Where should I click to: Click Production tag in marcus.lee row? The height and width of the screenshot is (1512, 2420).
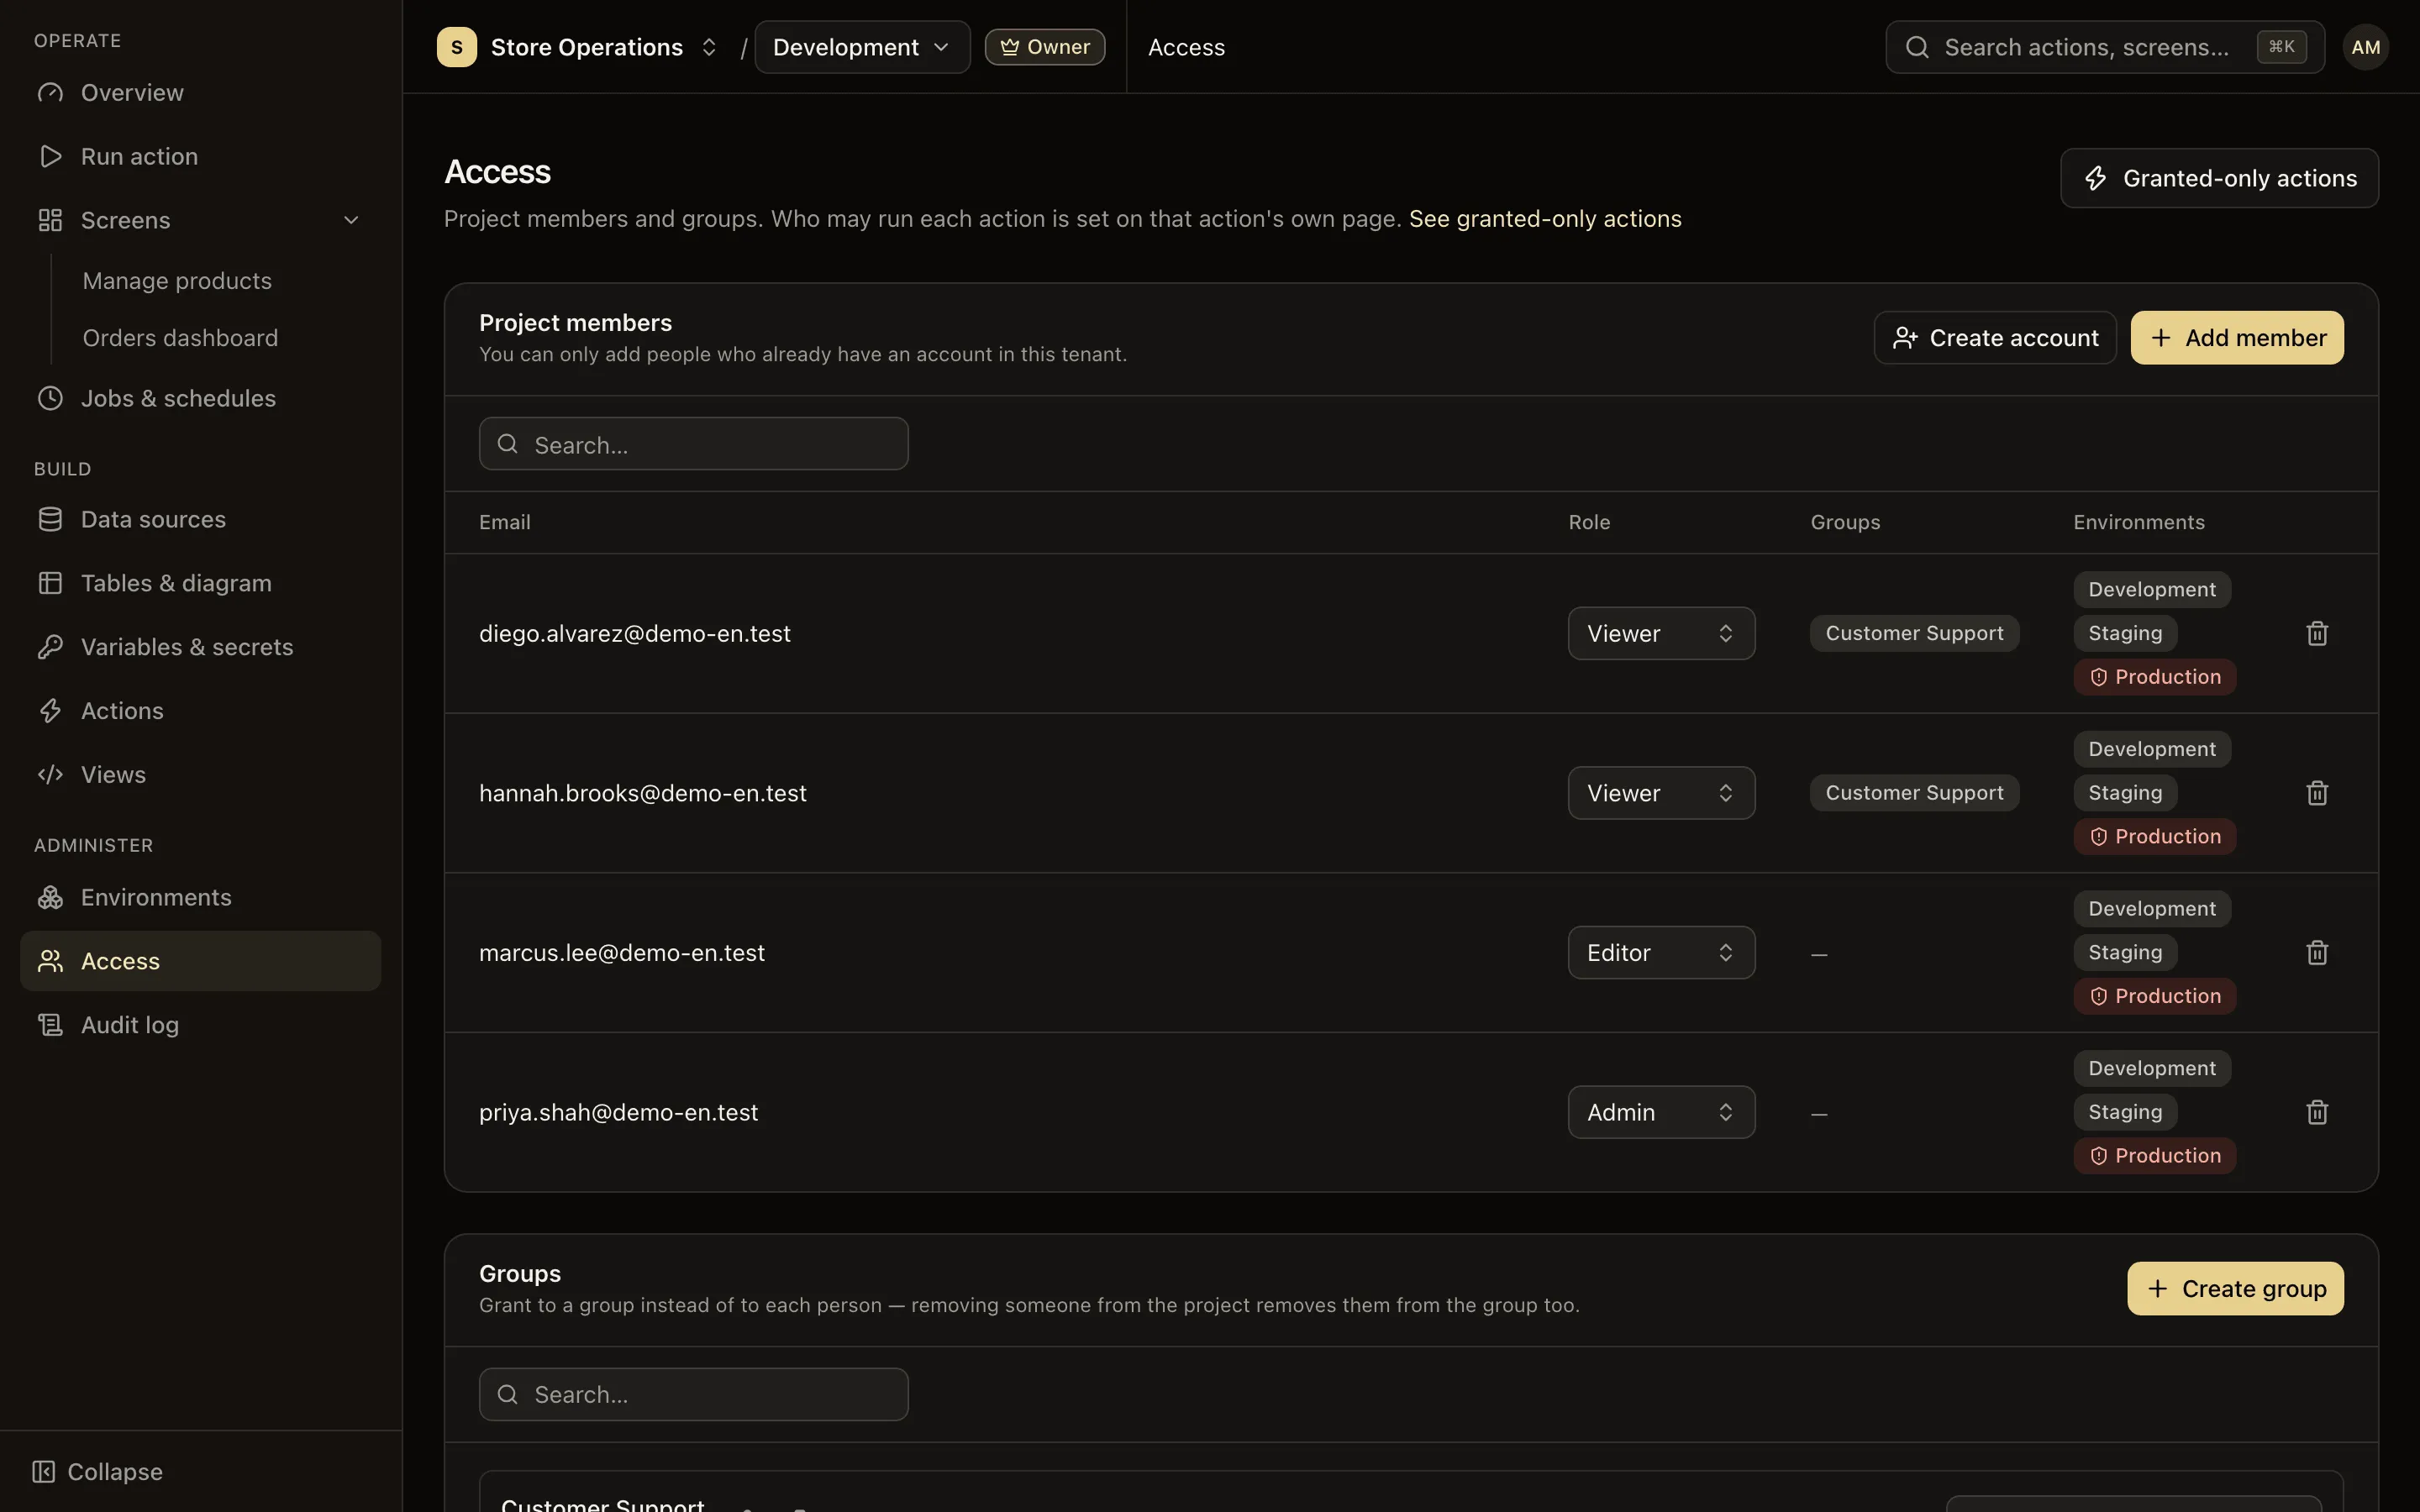click(2154, 996)
